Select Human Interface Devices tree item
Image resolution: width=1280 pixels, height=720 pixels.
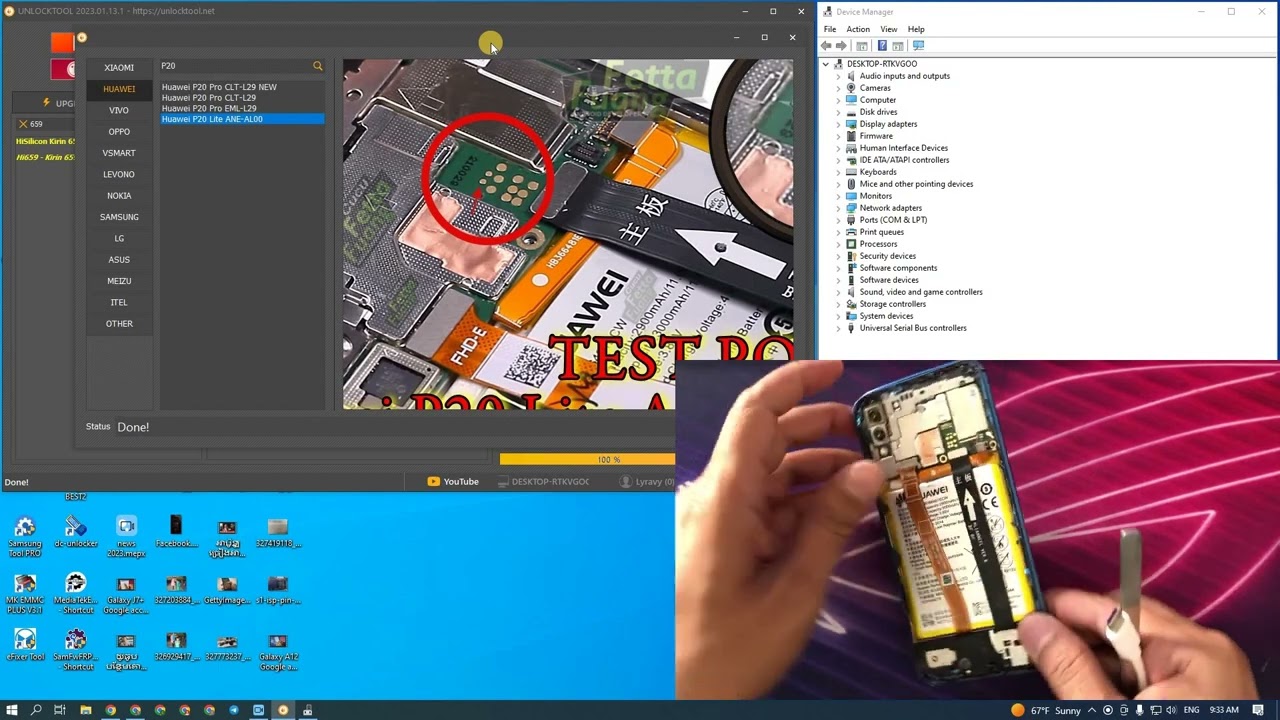[x=904, y=148]
